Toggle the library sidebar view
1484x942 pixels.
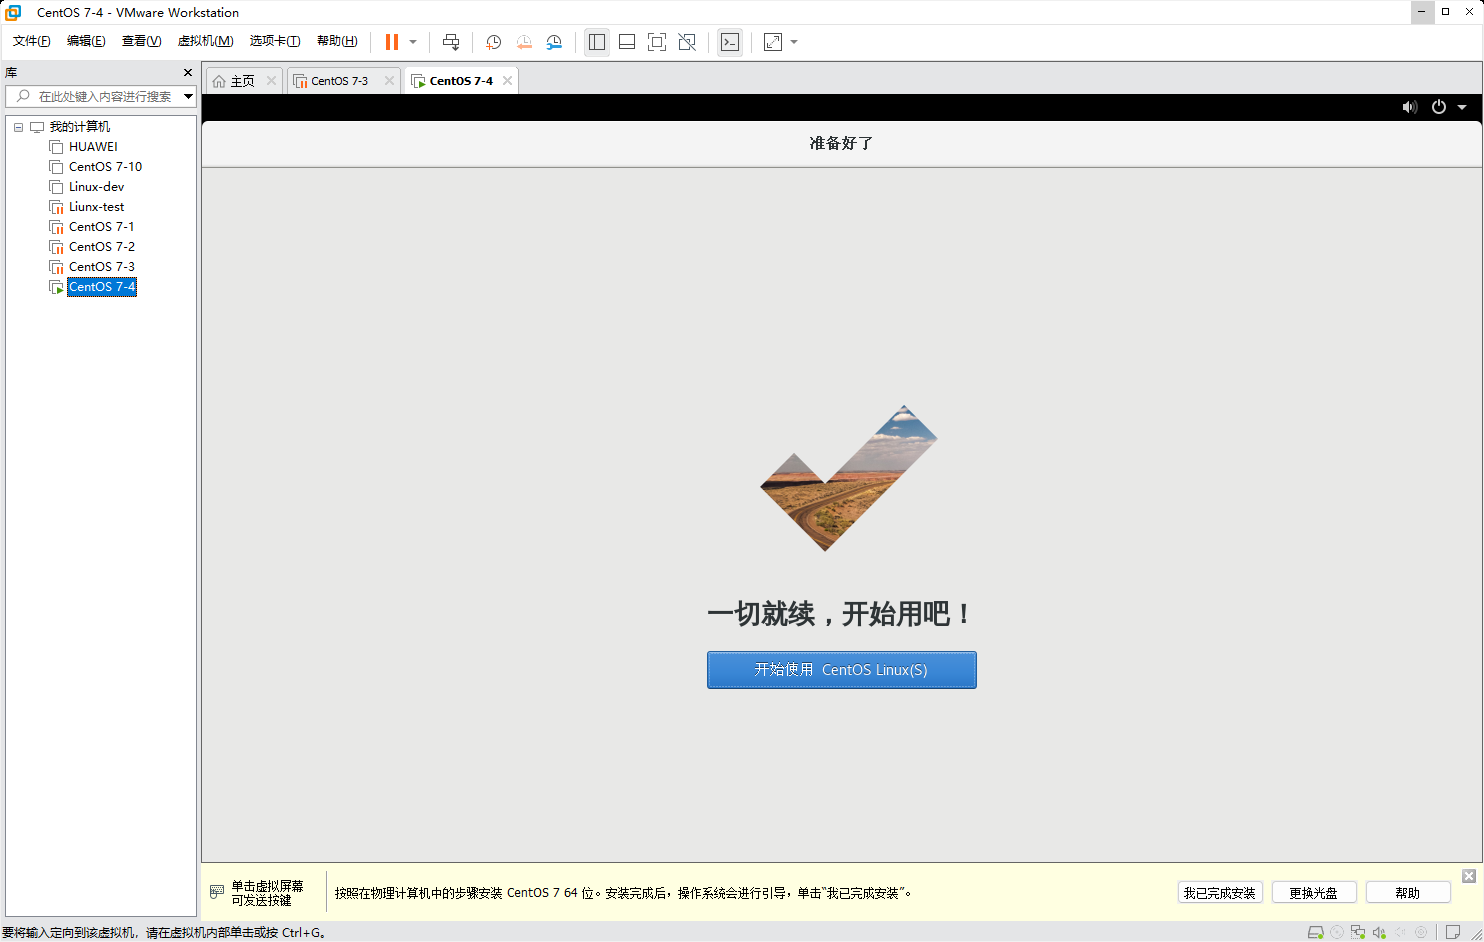coord(597,42)
